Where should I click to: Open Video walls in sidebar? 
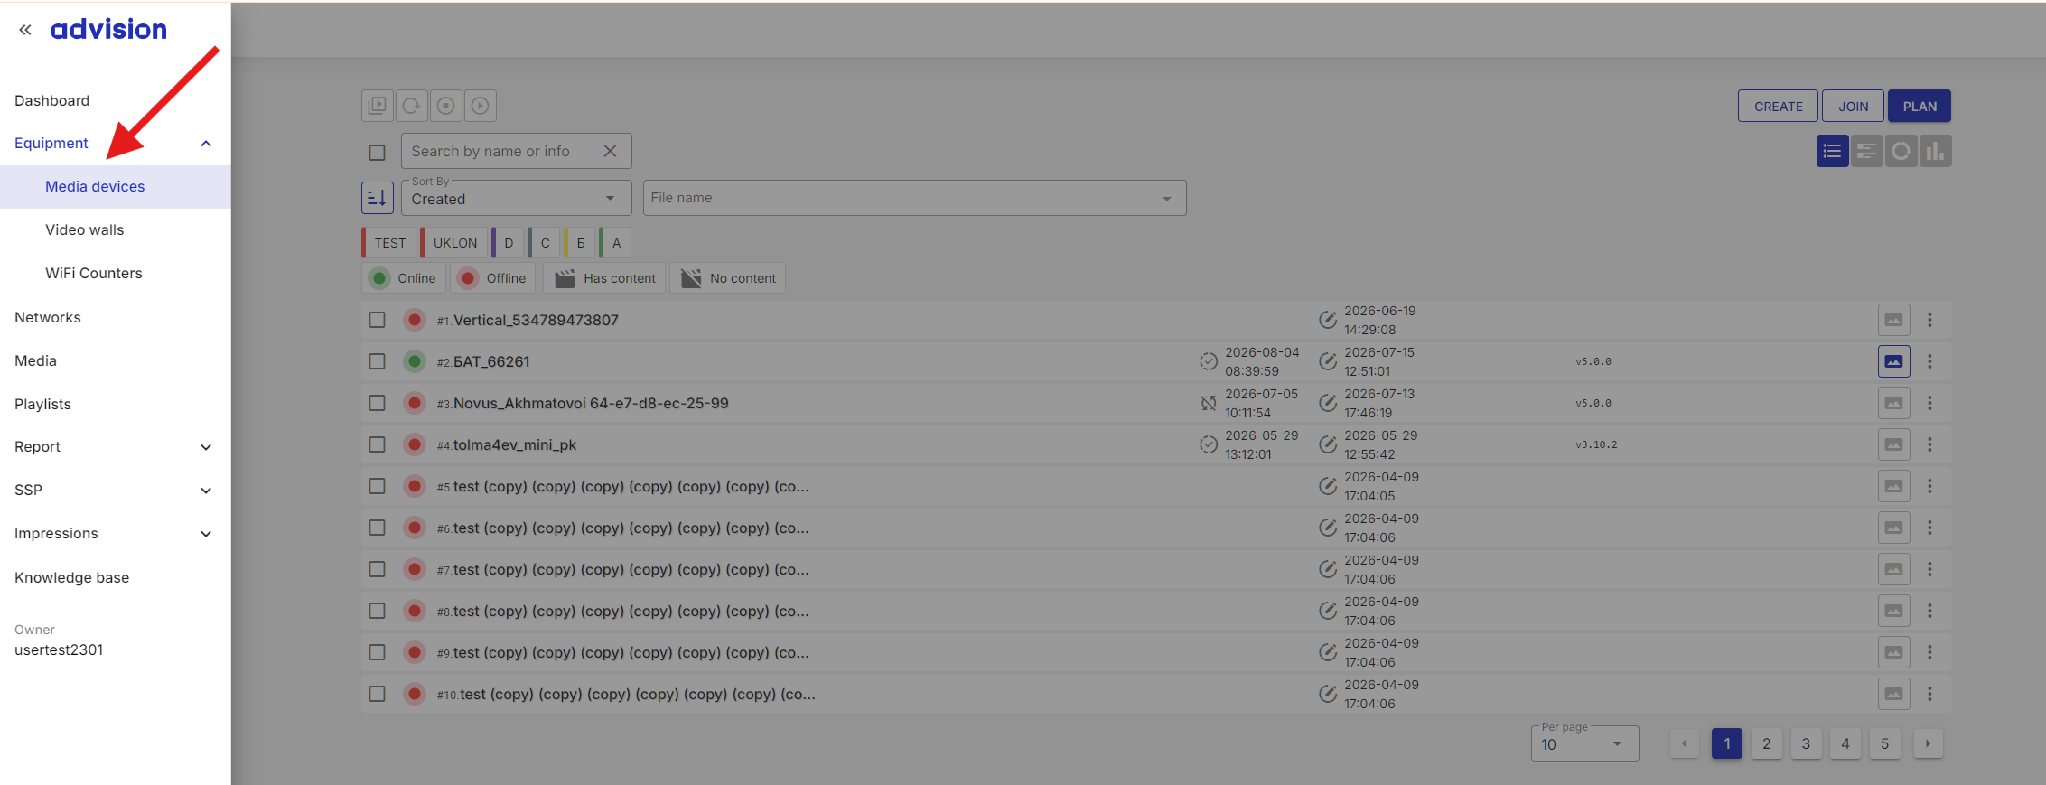coord(85,230)
